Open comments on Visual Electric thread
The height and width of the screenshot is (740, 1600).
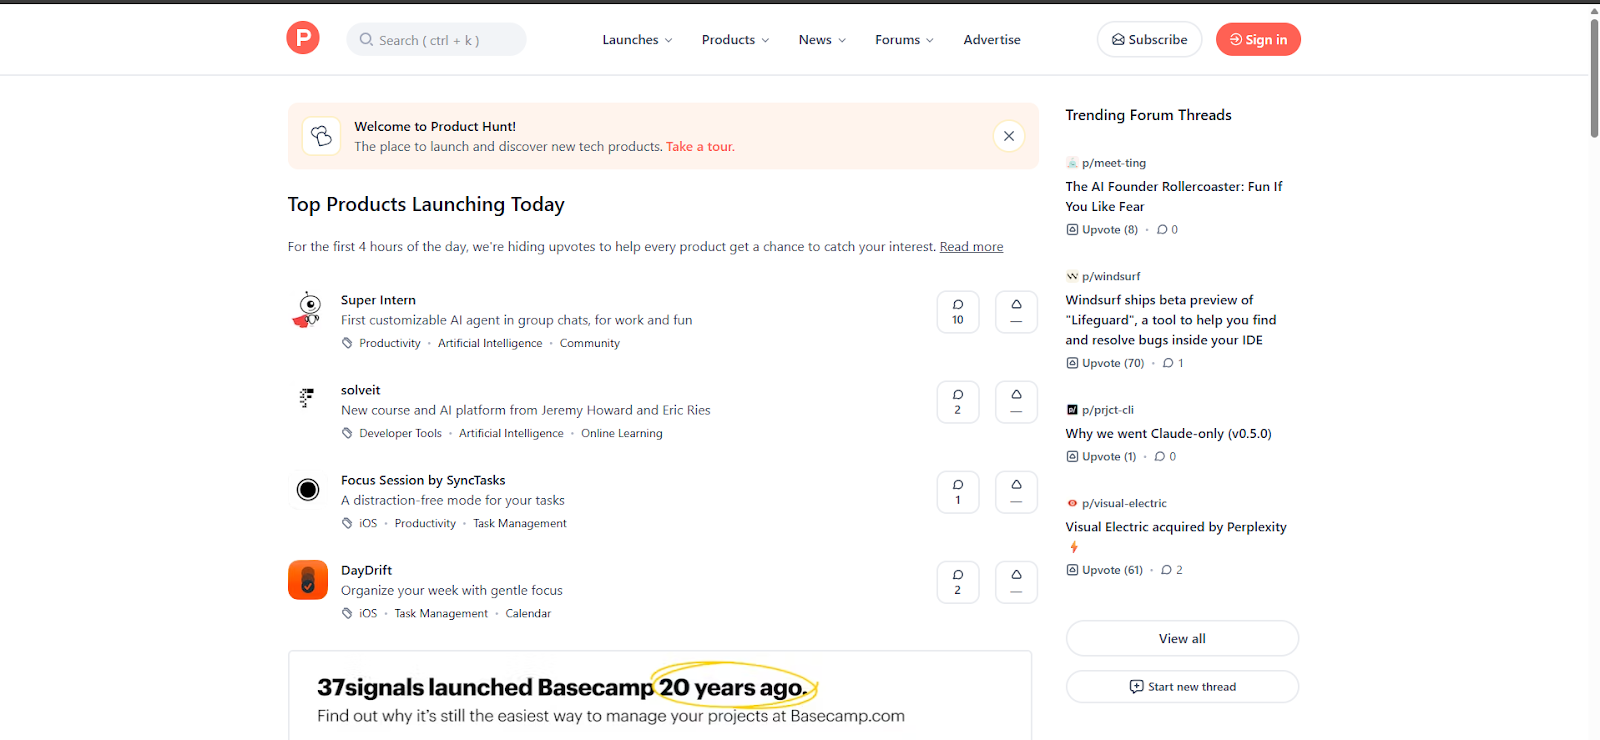[x=1172, y=570]
